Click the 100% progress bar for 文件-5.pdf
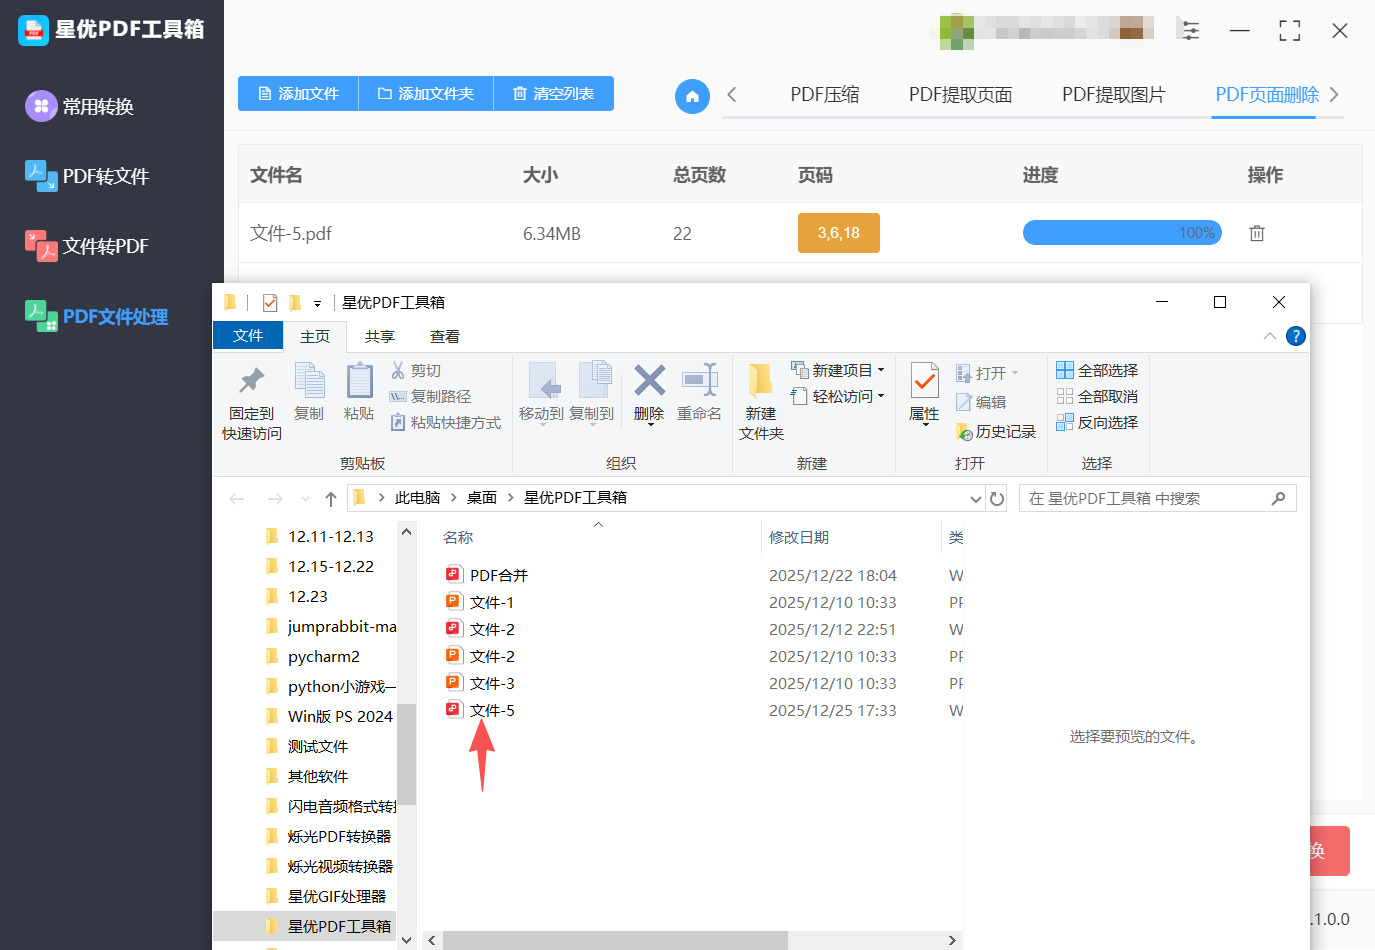 [1121, 233]
